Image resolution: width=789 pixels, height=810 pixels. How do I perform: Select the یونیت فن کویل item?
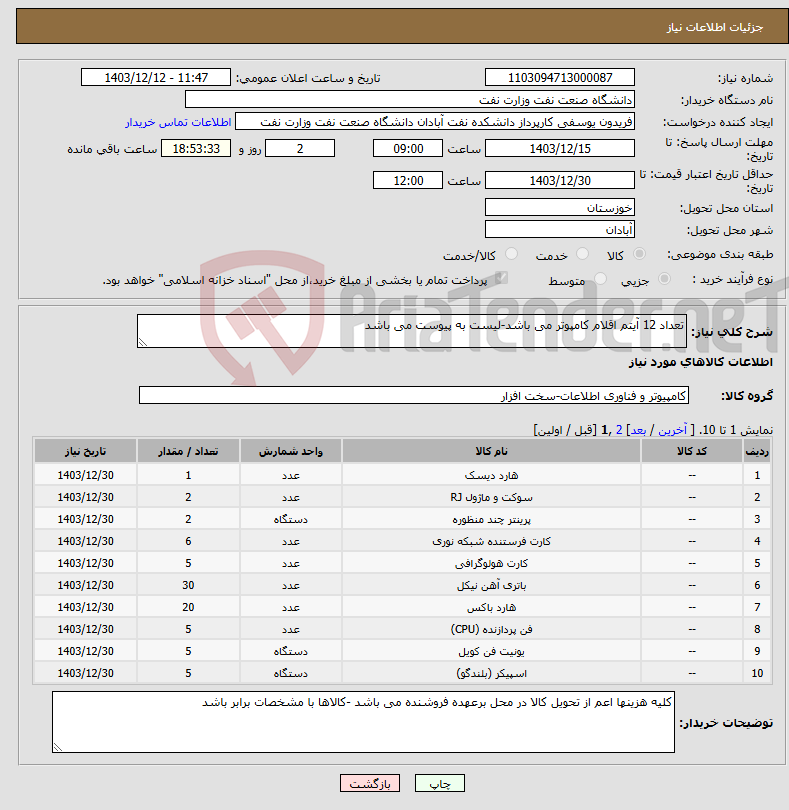[x=491, y=651]
